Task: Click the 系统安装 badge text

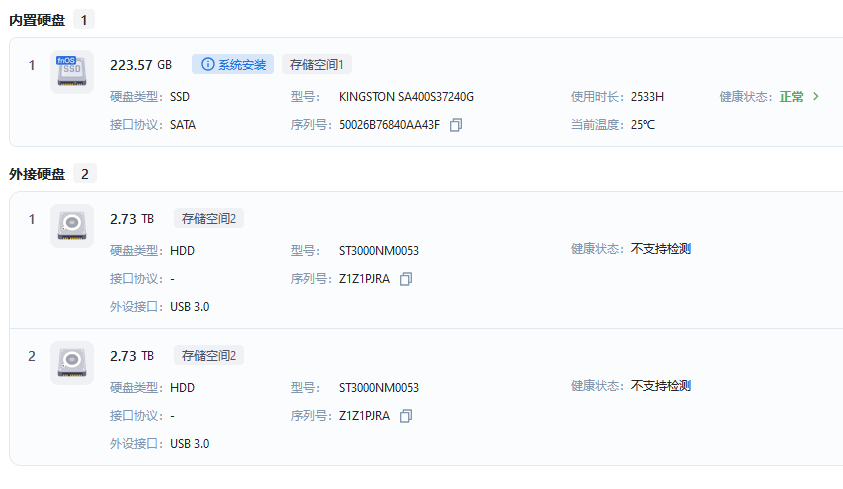Action: tap(242, 65)
